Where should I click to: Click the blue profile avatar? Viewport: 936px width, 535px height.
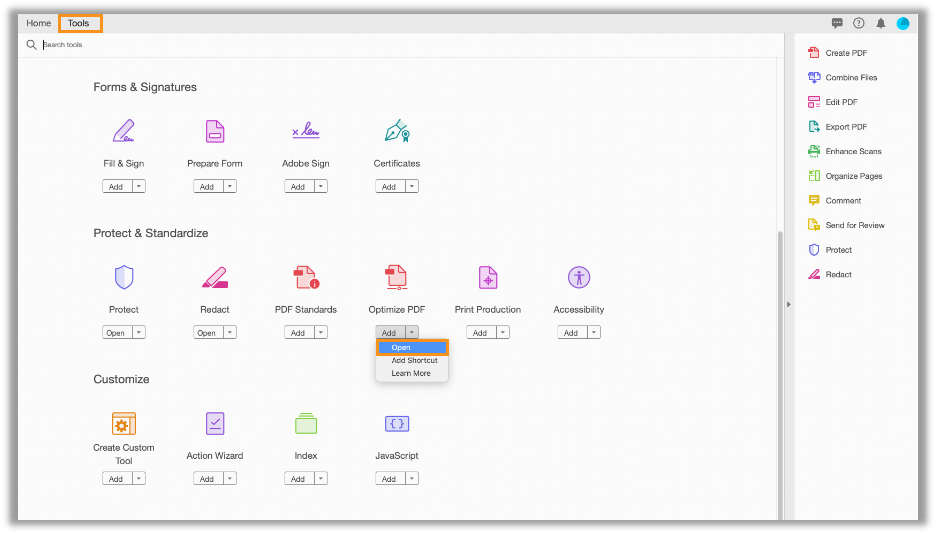(903, 23)
